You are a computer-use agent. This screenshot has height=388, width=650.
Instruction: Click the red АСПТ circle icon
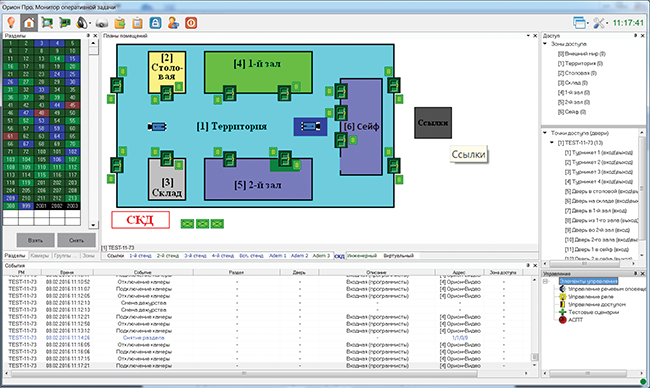pos(563,320)
